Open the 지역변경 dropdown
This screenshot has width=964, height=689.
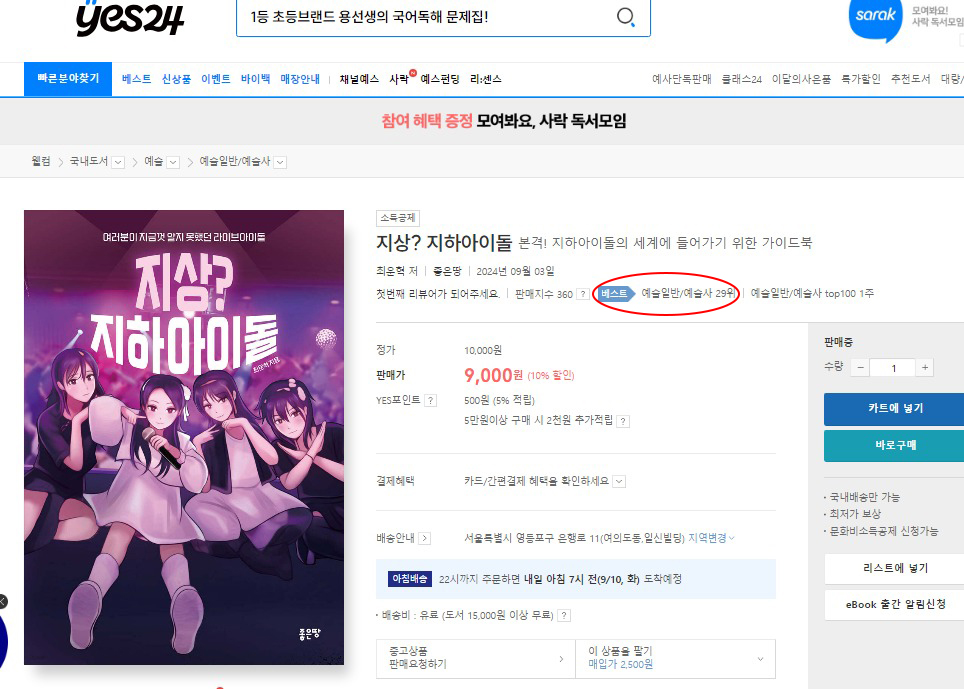pyautogui.click(x=711, y=538)
